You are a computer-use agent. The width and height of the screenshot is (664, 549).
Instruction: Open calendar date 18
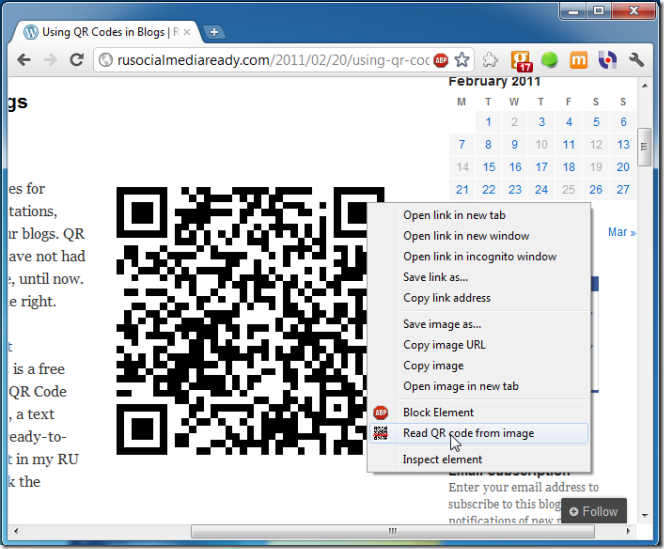tap(569, 167)
